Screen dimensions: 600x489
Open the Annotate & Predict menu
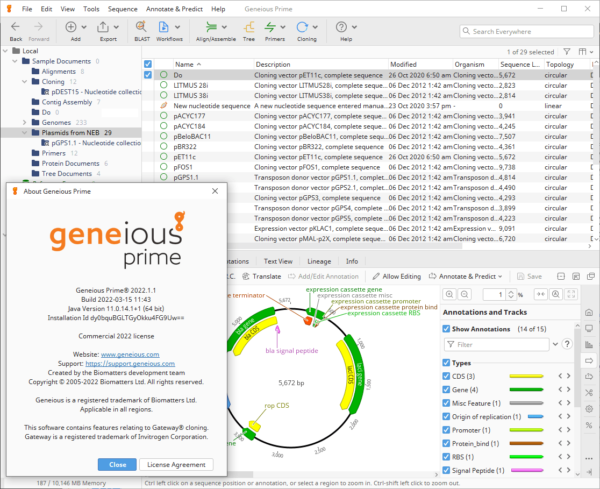click(174, 9)
